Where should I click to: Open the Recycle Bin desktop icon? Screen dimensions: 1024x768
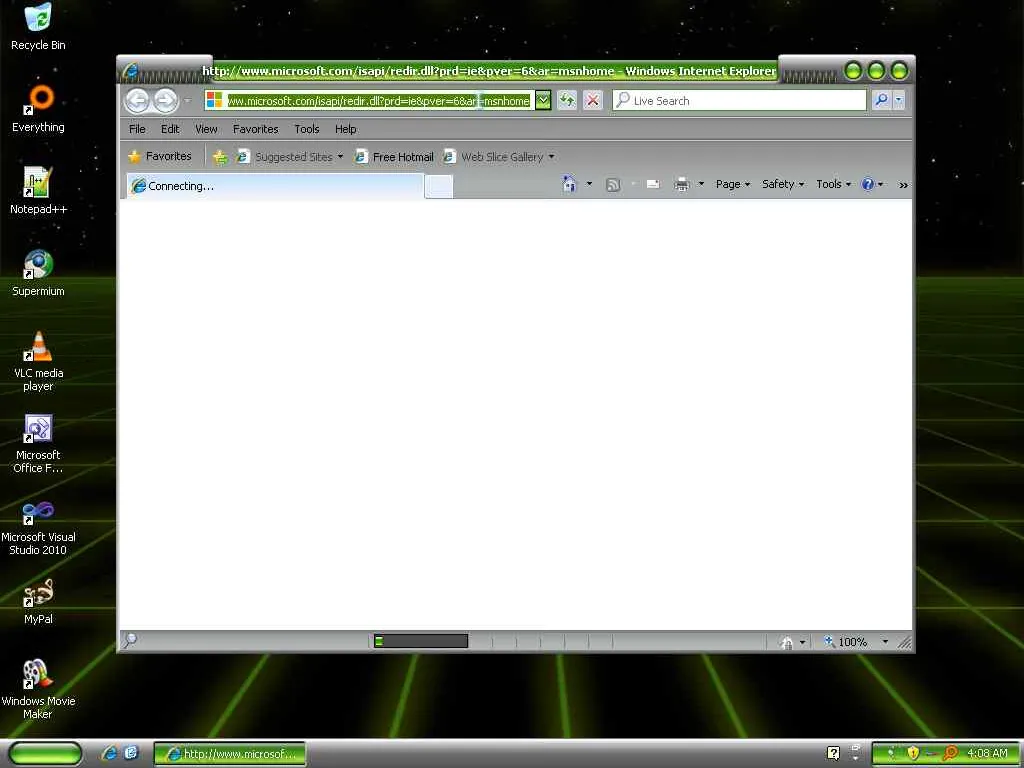coord(38,26)
